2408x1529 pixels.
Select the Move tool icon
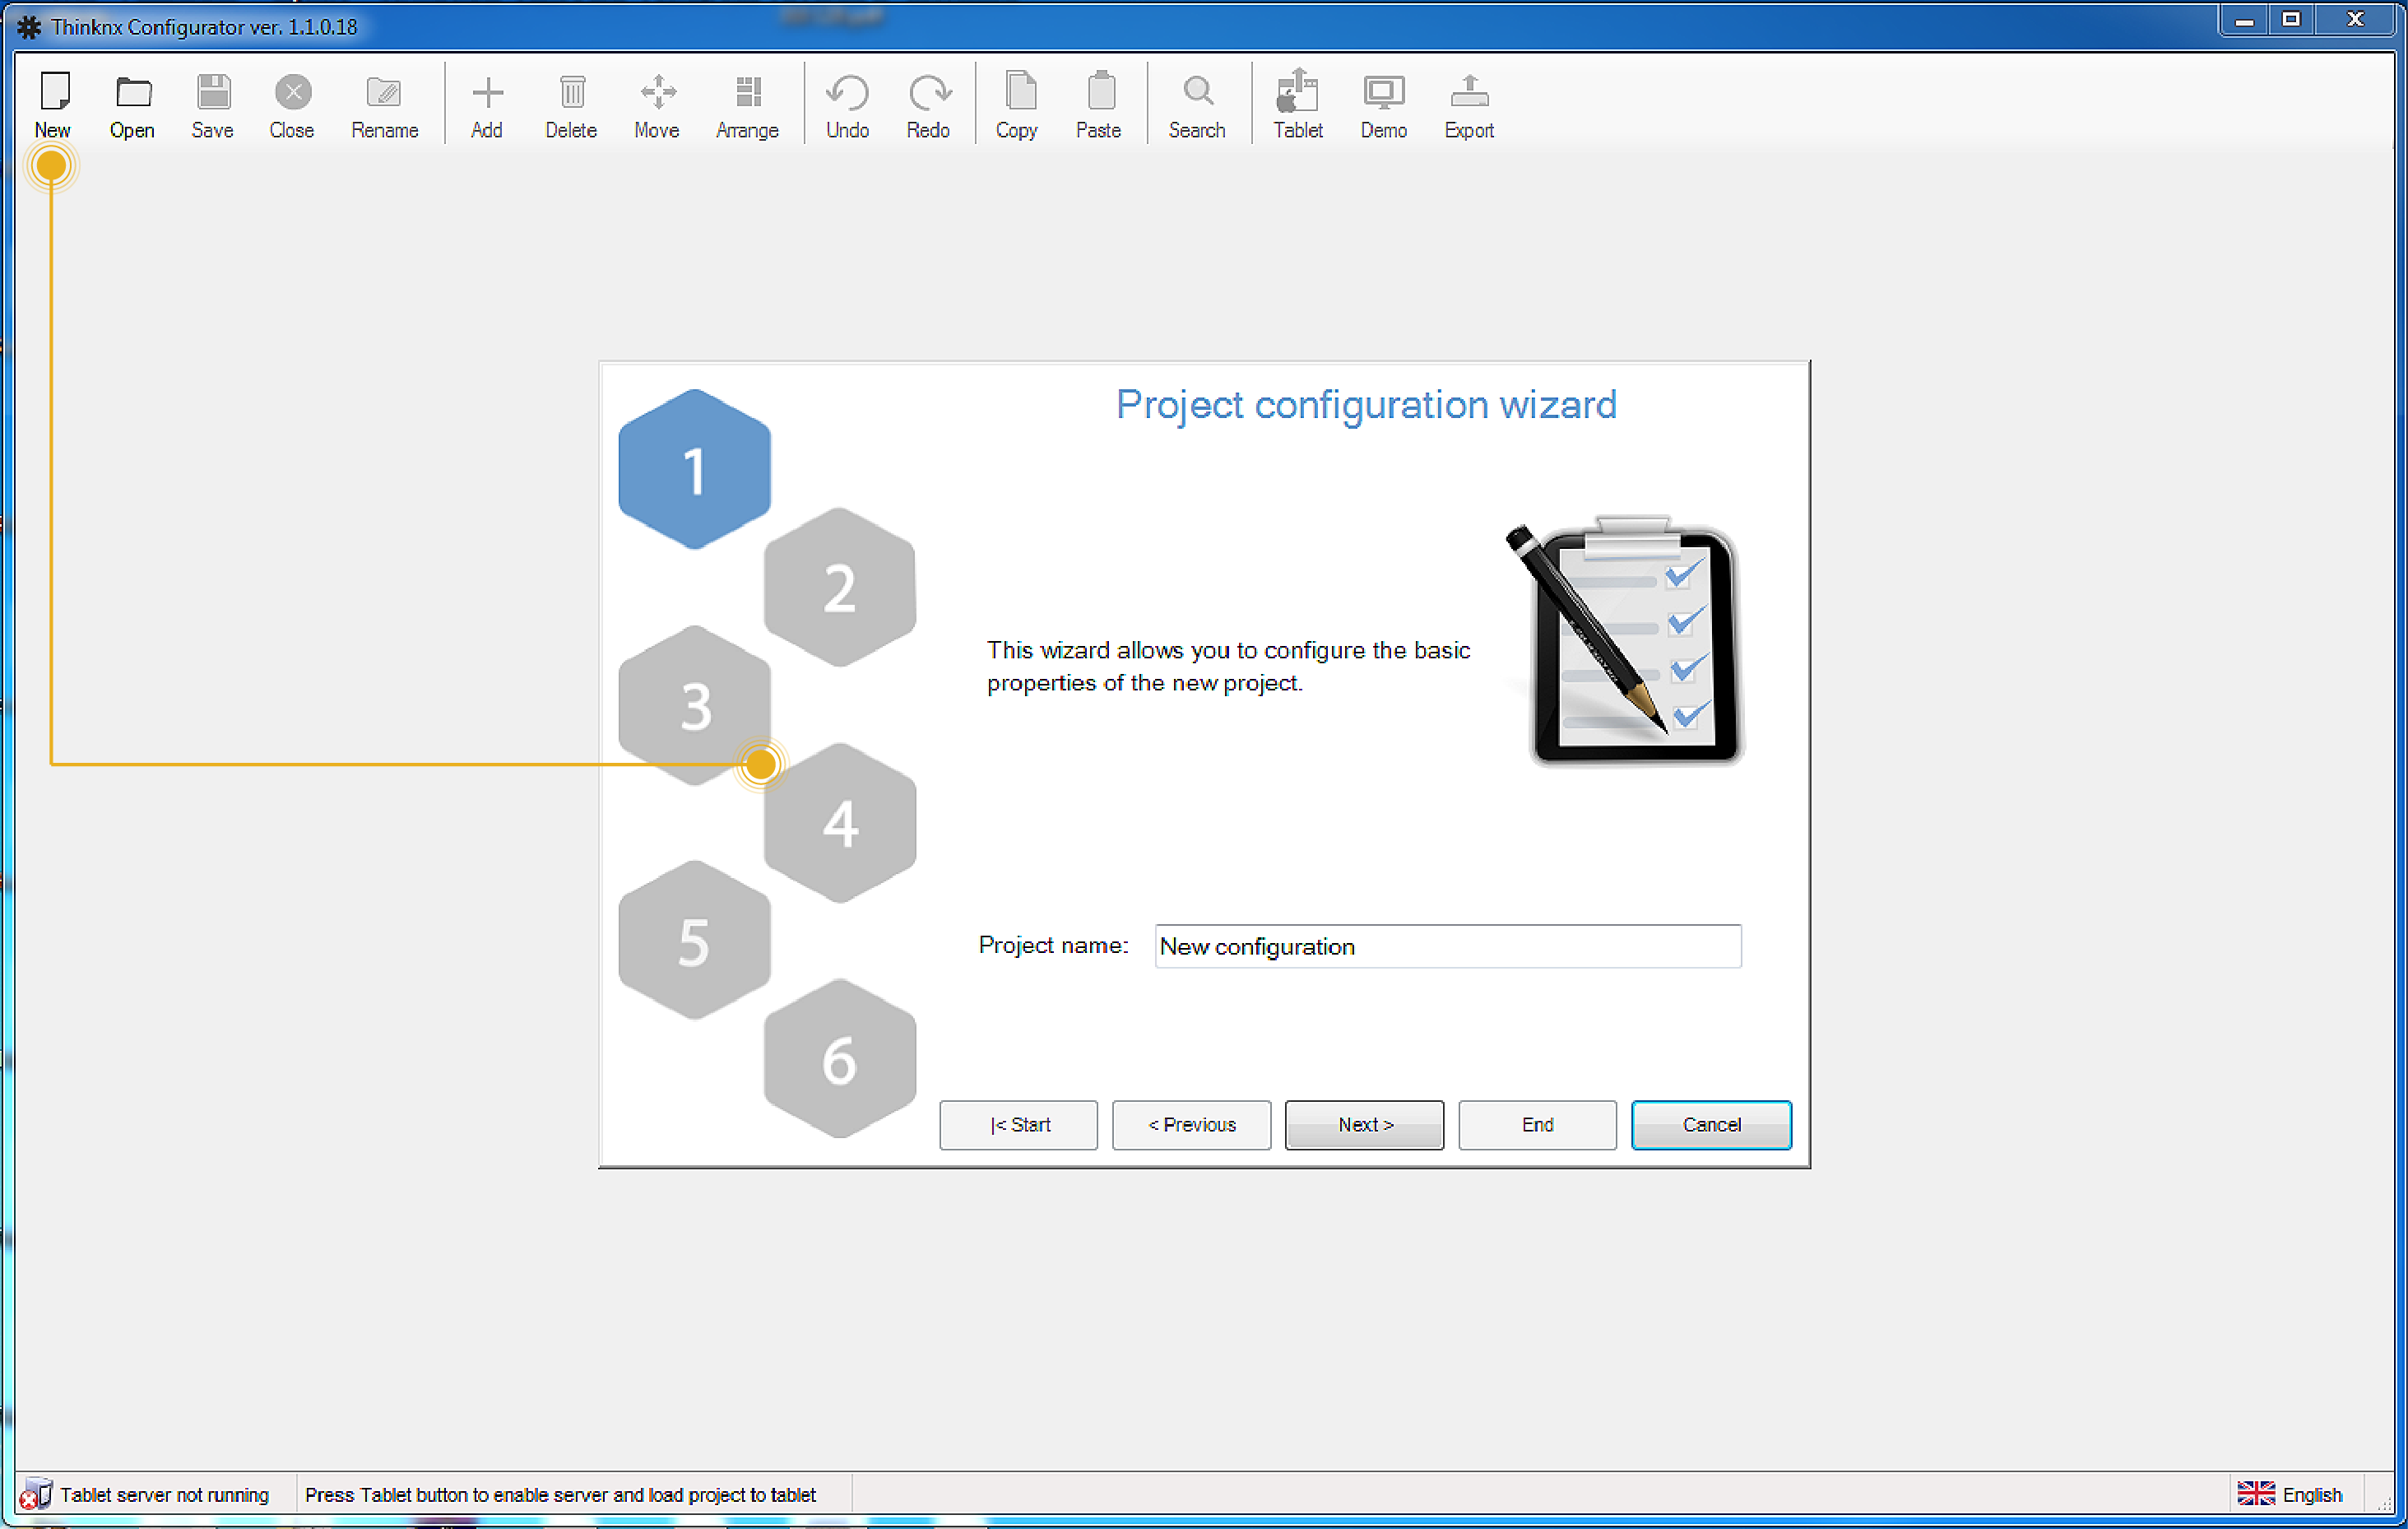[657, 93]
